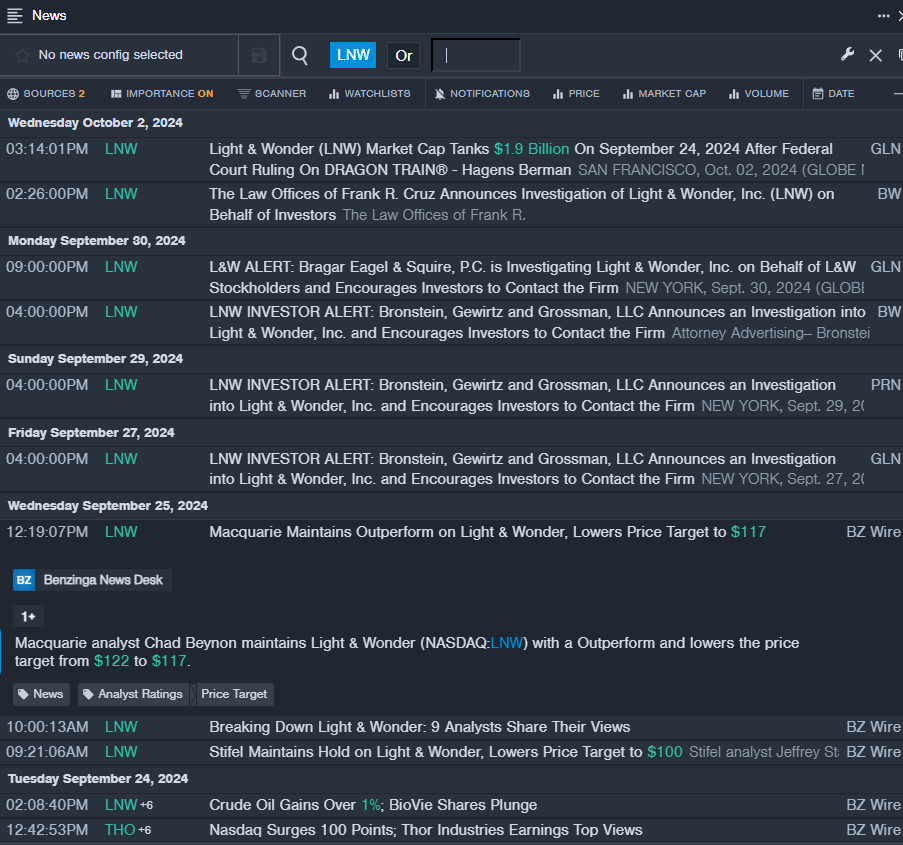This screenshot has height=845, width=903.
Task: Toggle the Importance ON filter
Action: (162, 94)
